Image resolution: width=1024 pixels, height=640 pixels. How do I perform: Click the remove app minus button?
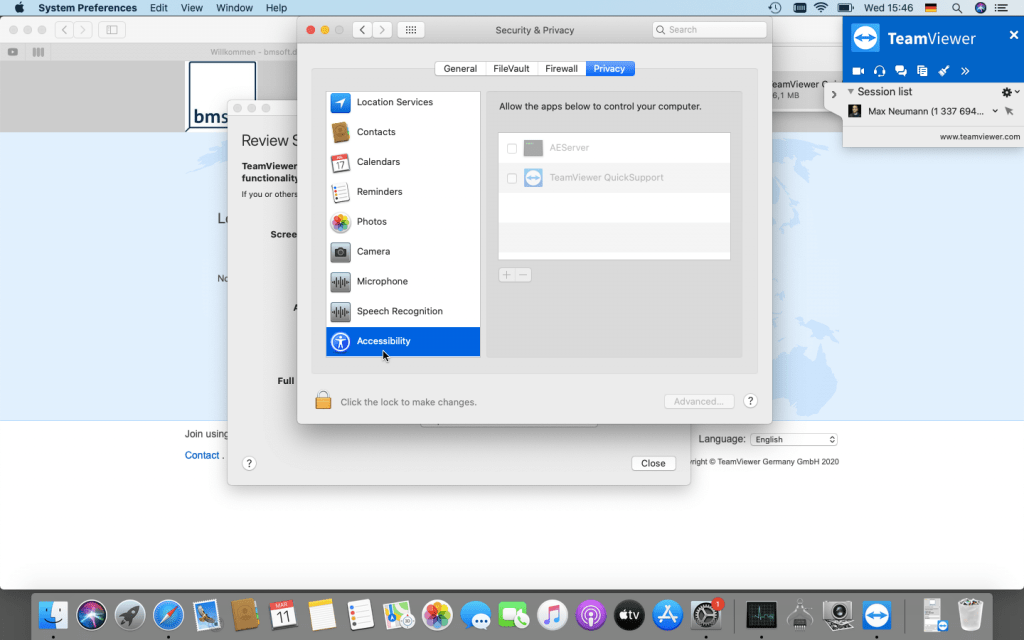point(523,275)
